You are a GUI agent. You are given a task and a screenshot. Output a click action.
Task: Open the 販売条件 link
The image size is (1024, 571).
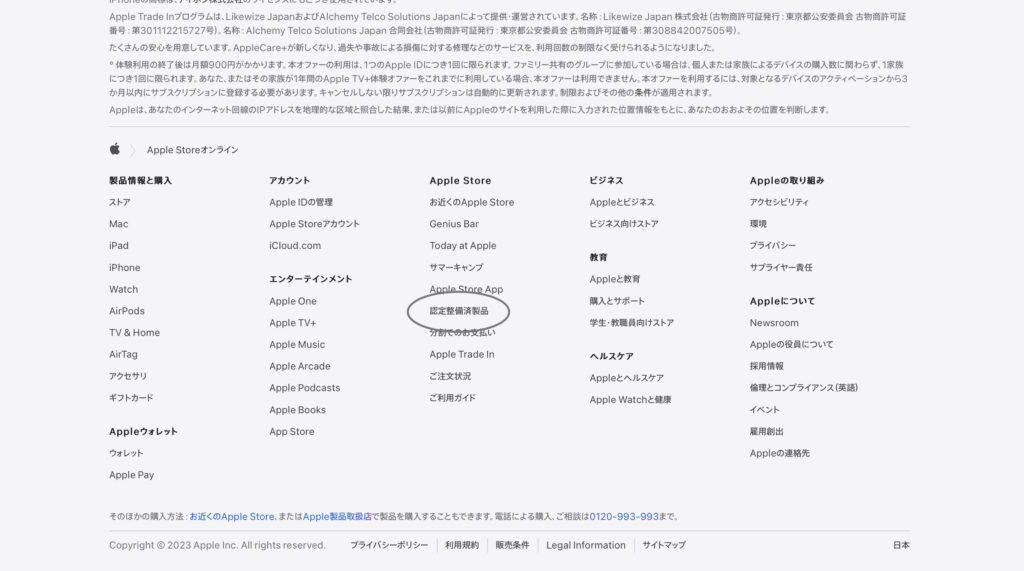pos(513,545)
